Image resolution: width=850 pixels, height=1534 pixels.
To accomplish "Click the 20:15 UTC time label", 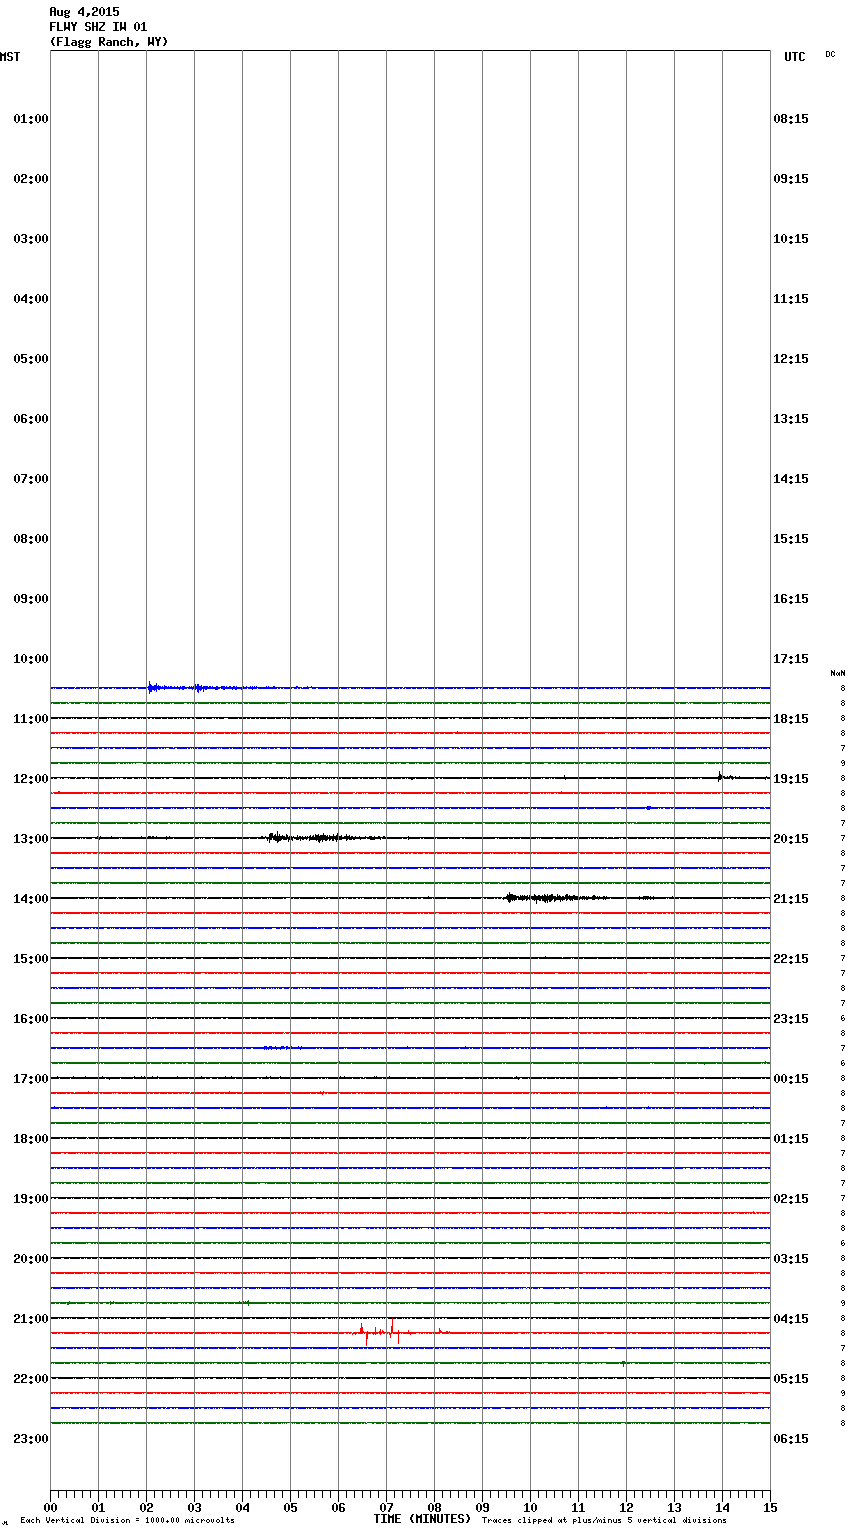I will [x=791, y=839].
